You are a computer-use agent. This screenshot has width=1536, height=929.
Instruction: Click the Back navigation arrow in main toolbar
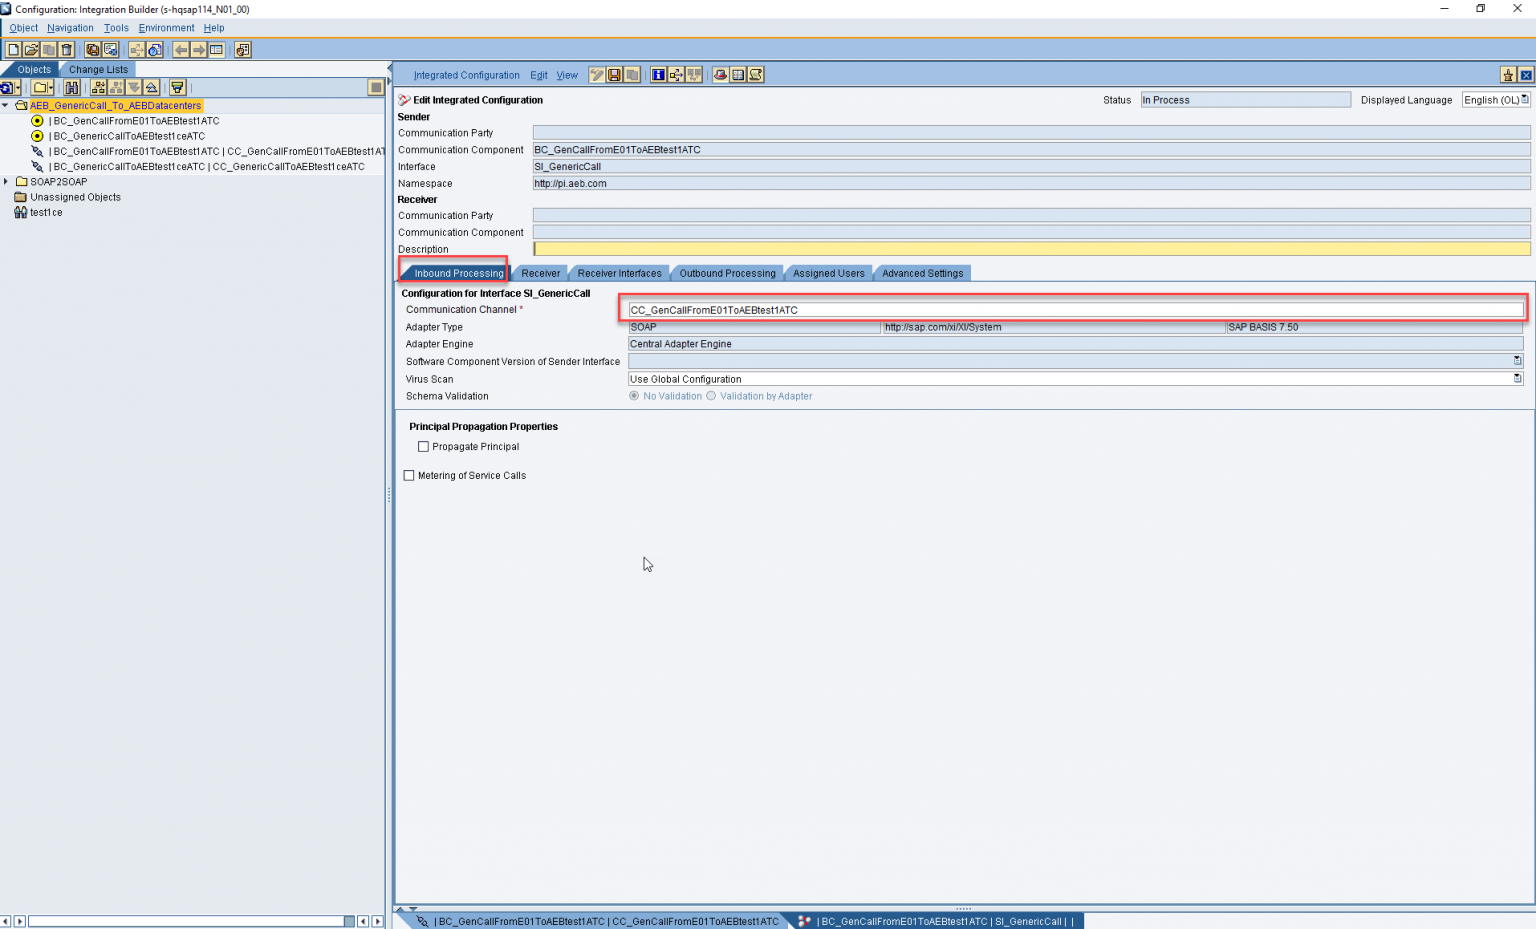point(182,49)
